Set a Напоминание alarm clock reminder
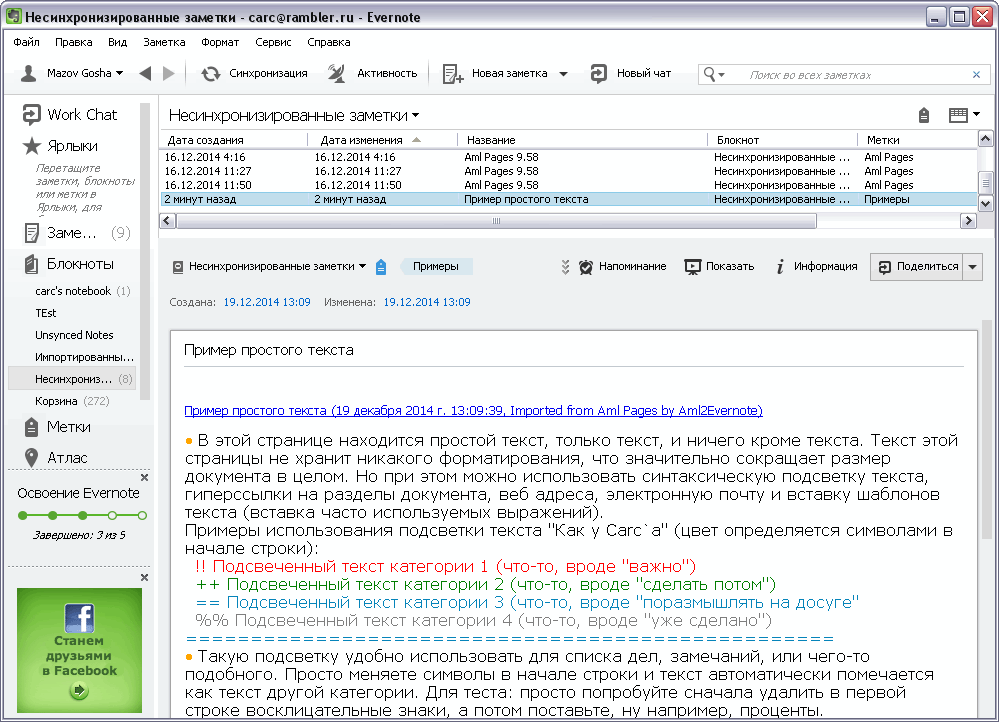The image size is (999, 722). coord(586,267)
